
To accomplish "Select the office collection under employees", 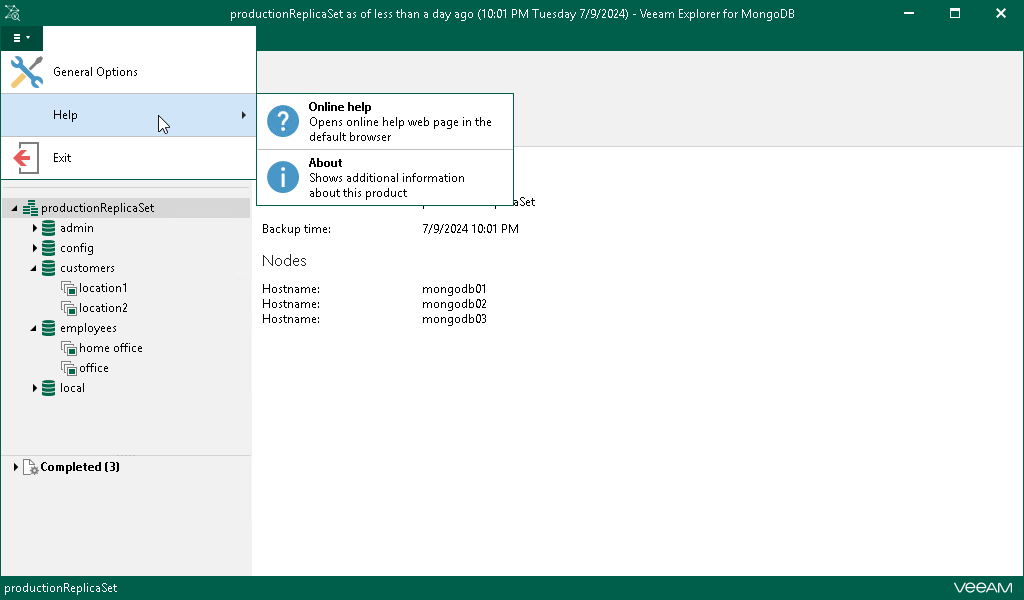I will click(x=94, y=368).
